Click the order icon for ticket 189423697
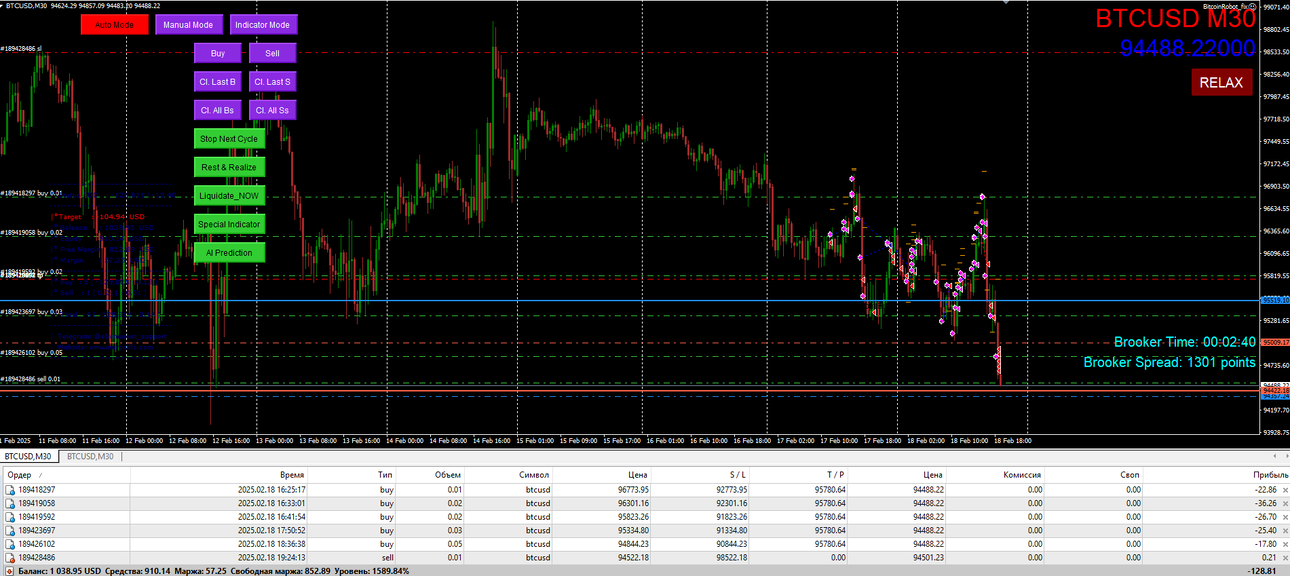This screenshot has height=576, width=1290. [x=10, y=531]
